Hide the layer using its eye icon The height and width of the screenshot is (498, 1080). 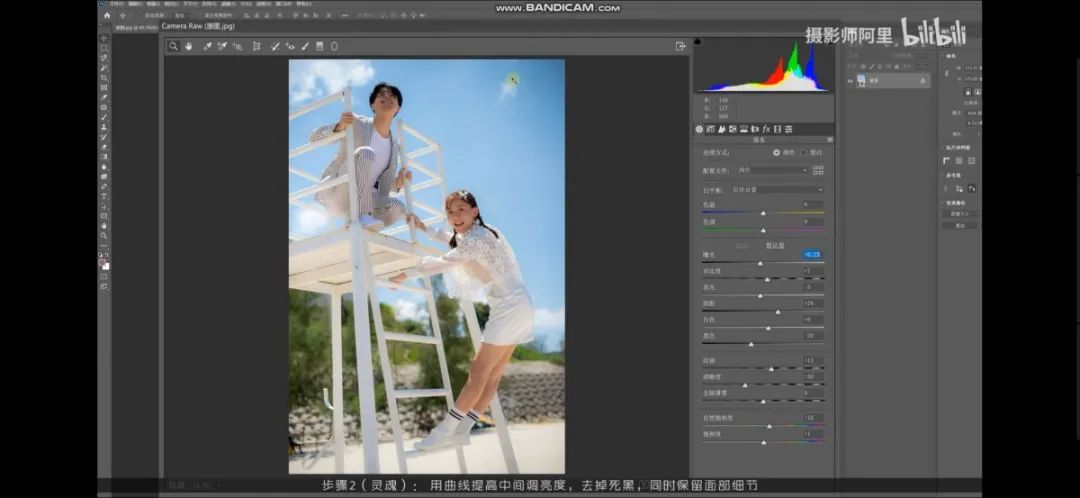(850, 81)
